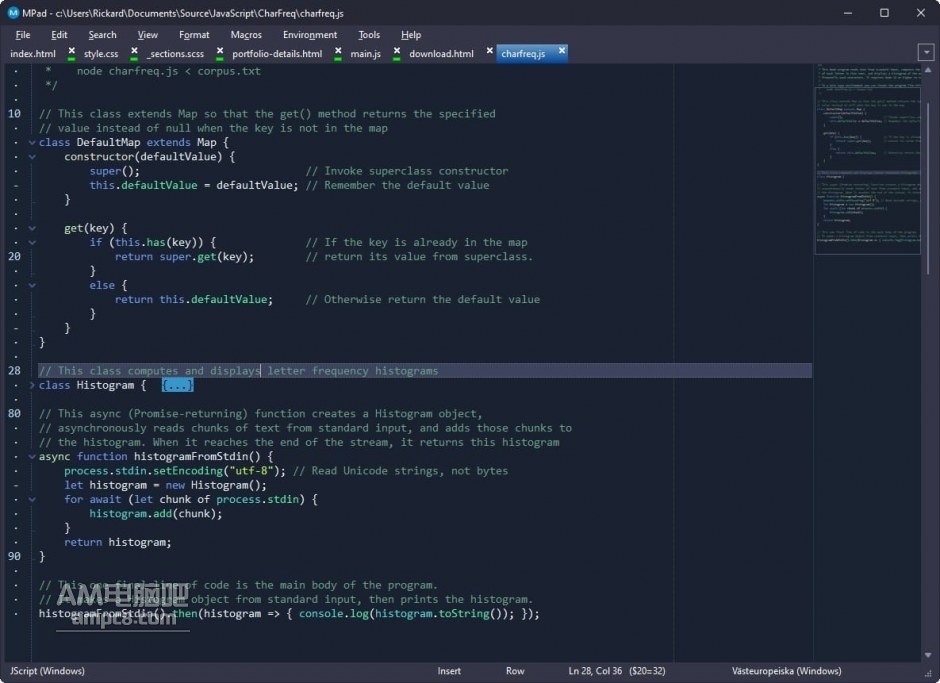Close the charfreq.js tab

[562, 51]
